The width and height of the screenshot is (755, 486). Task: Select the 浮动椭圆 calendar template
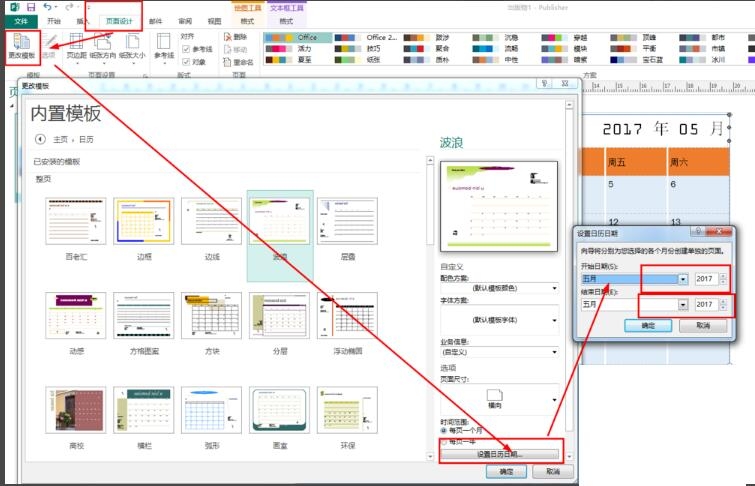(x=347, y=323)
